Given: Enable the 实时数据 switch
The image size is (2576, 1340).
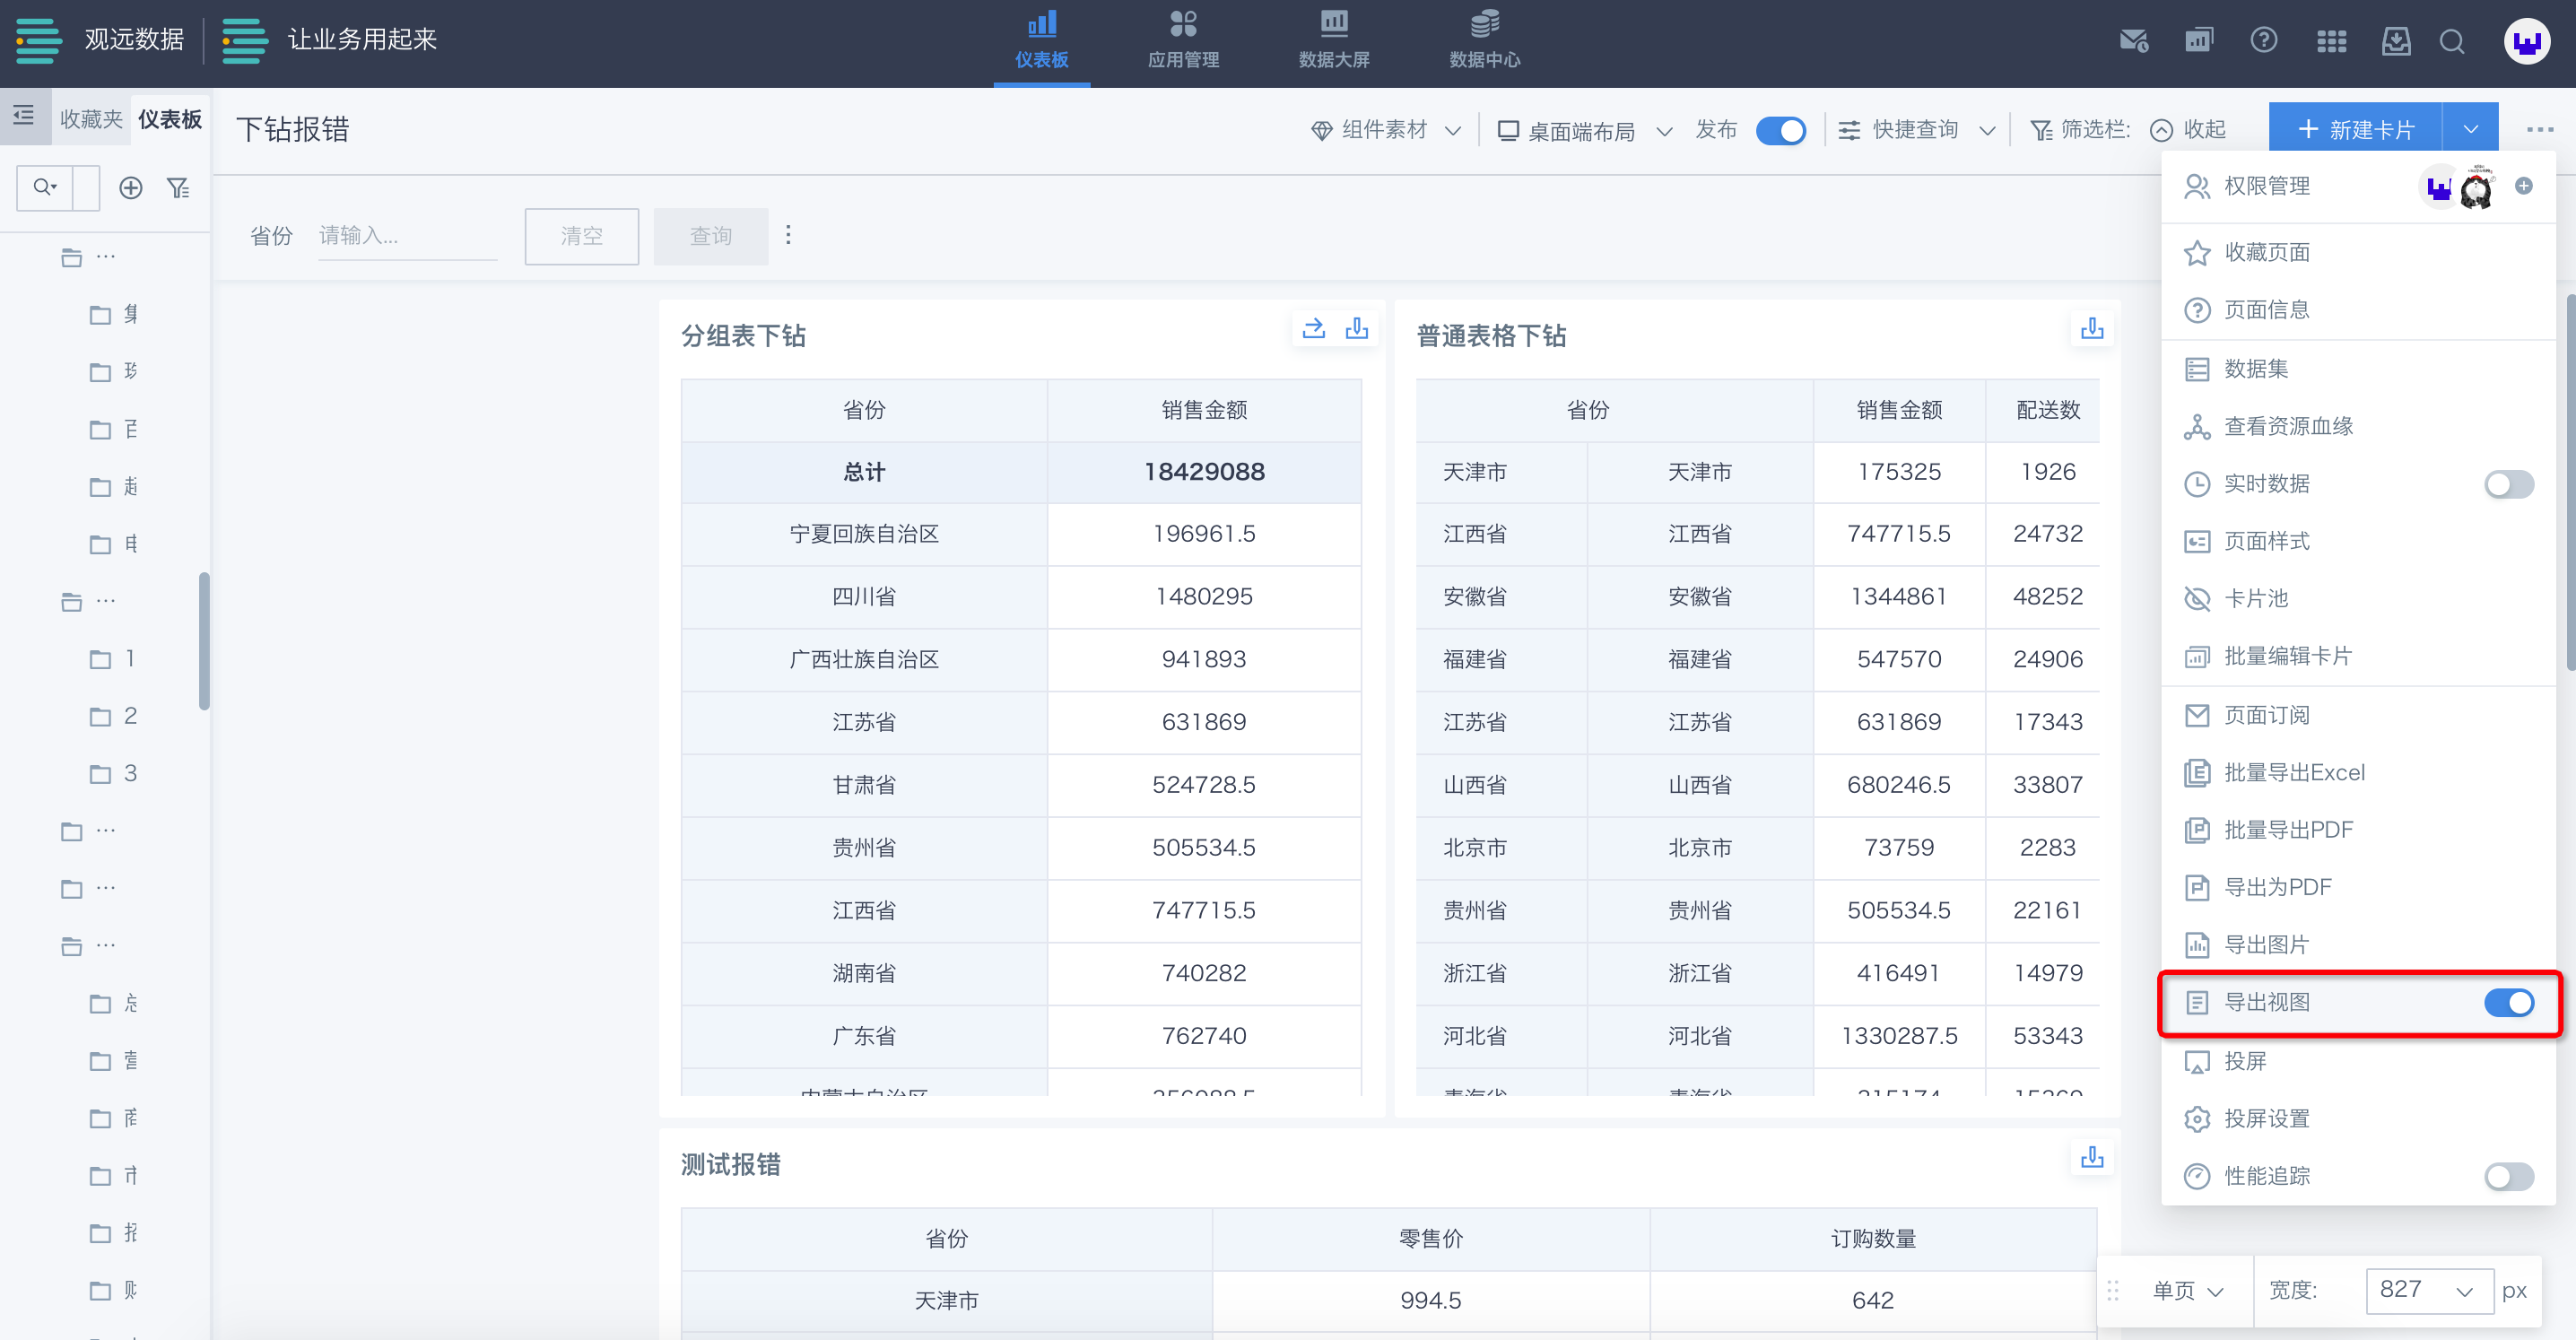Looking at the screenshot, I should [2508, 484].
